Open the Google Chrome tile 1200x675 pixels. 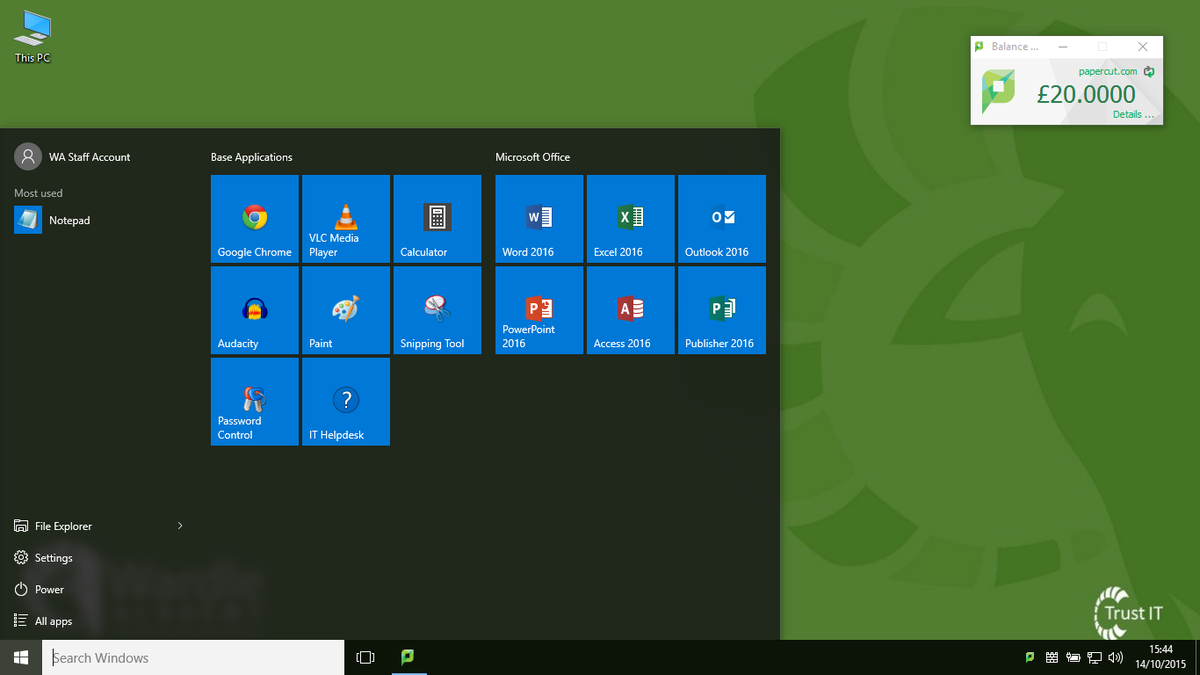click(255, 219)
